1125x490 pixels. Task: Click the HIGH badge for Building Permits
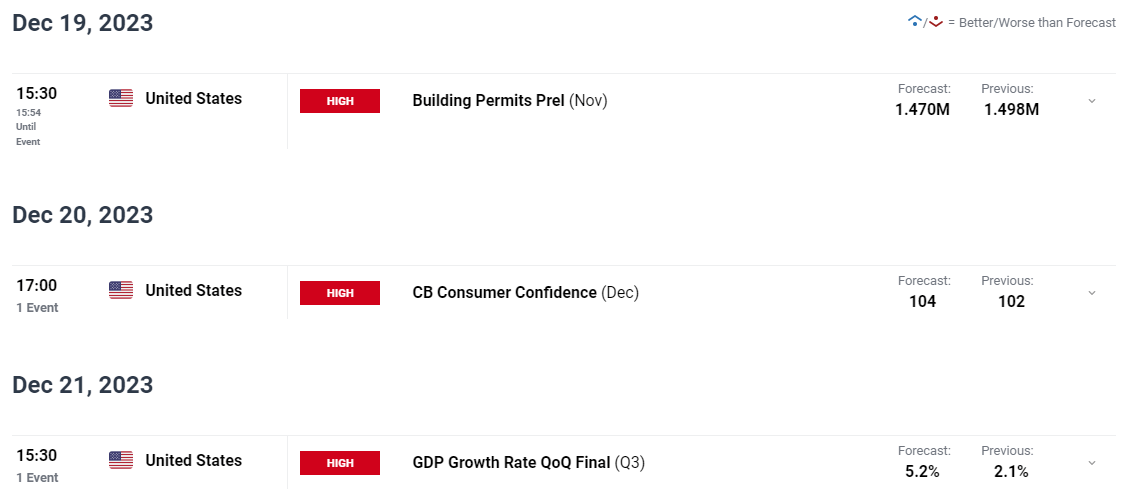tap(339, 101)
